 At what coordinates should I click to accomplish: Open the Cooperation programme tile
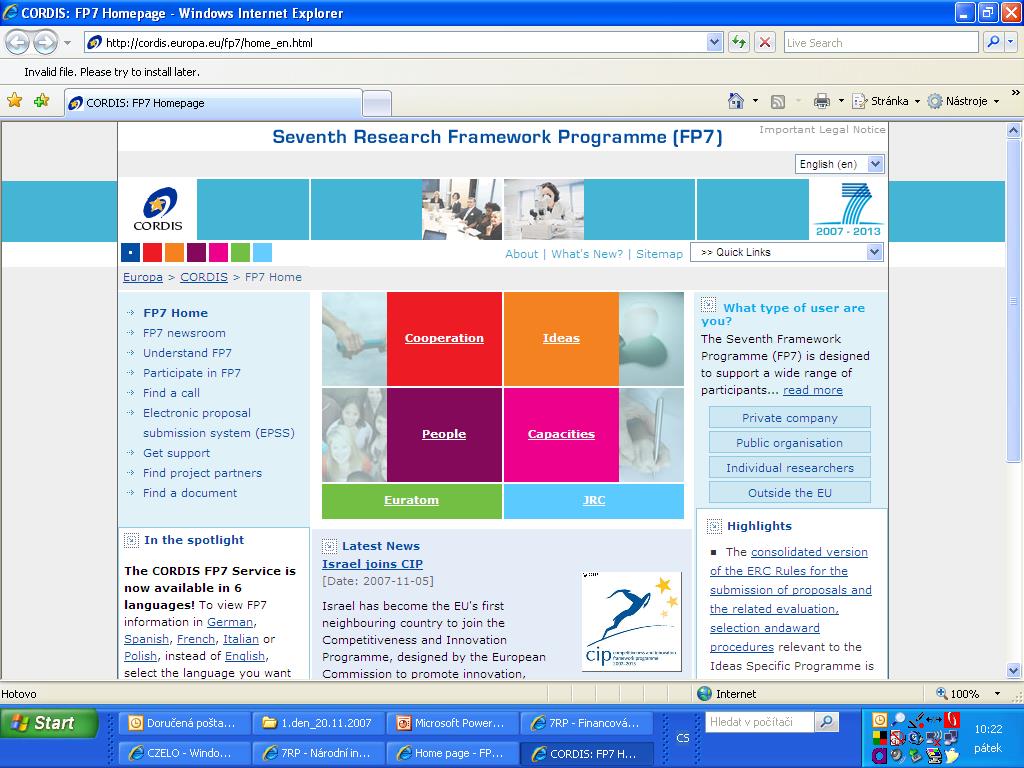point(444,338)
